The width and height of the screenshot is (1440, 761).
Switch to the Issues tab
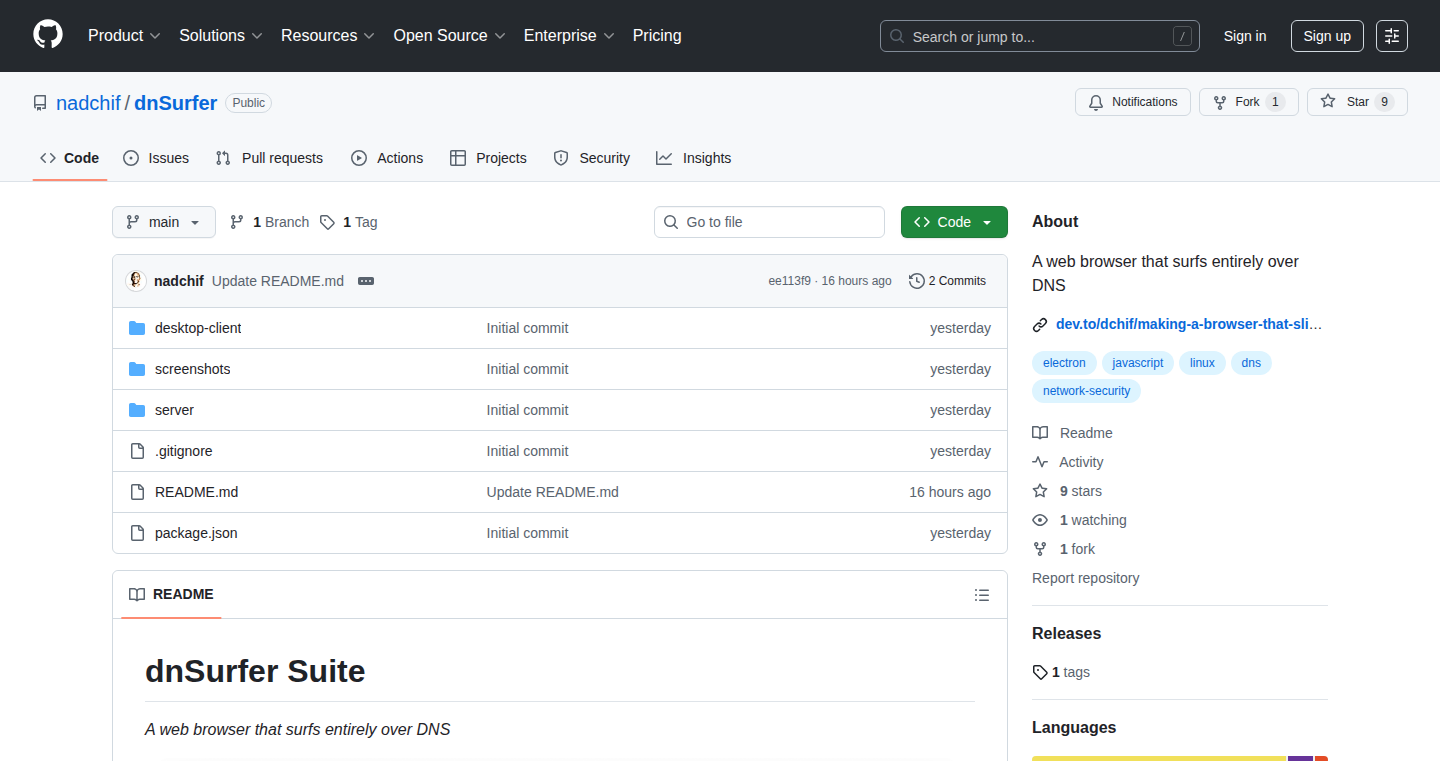pyautogui.click(x=156, y=158)
